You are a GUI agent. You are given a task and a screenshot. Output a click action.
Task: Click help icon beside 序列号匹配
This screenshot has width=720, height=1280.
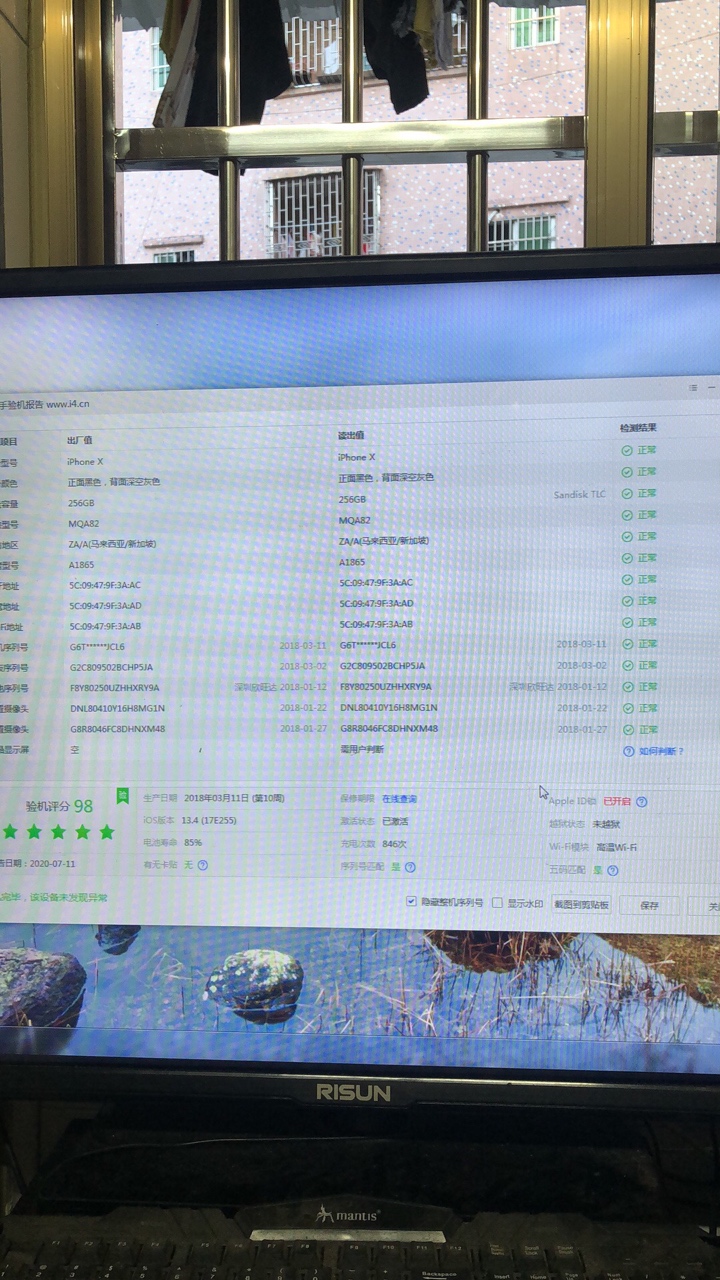[x=410, y=867]
